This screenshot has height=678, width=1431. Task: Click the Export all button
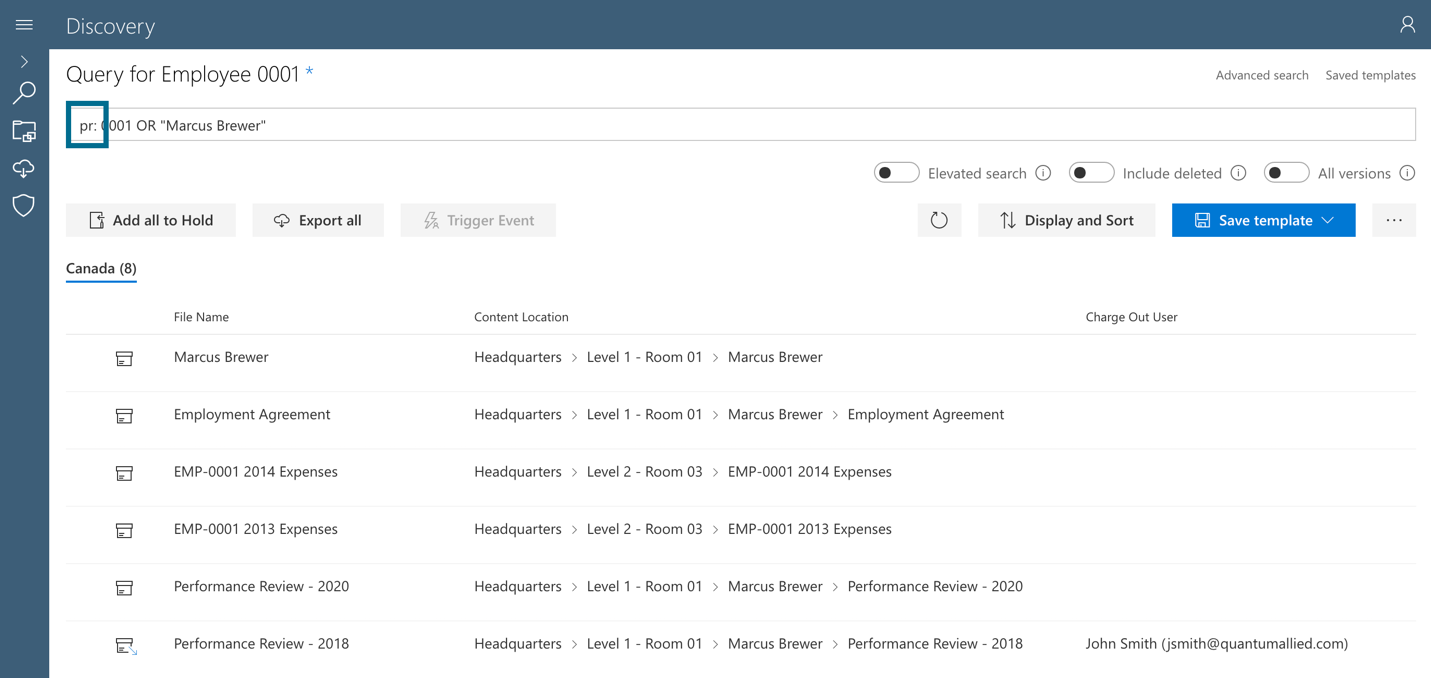[318, 220]
